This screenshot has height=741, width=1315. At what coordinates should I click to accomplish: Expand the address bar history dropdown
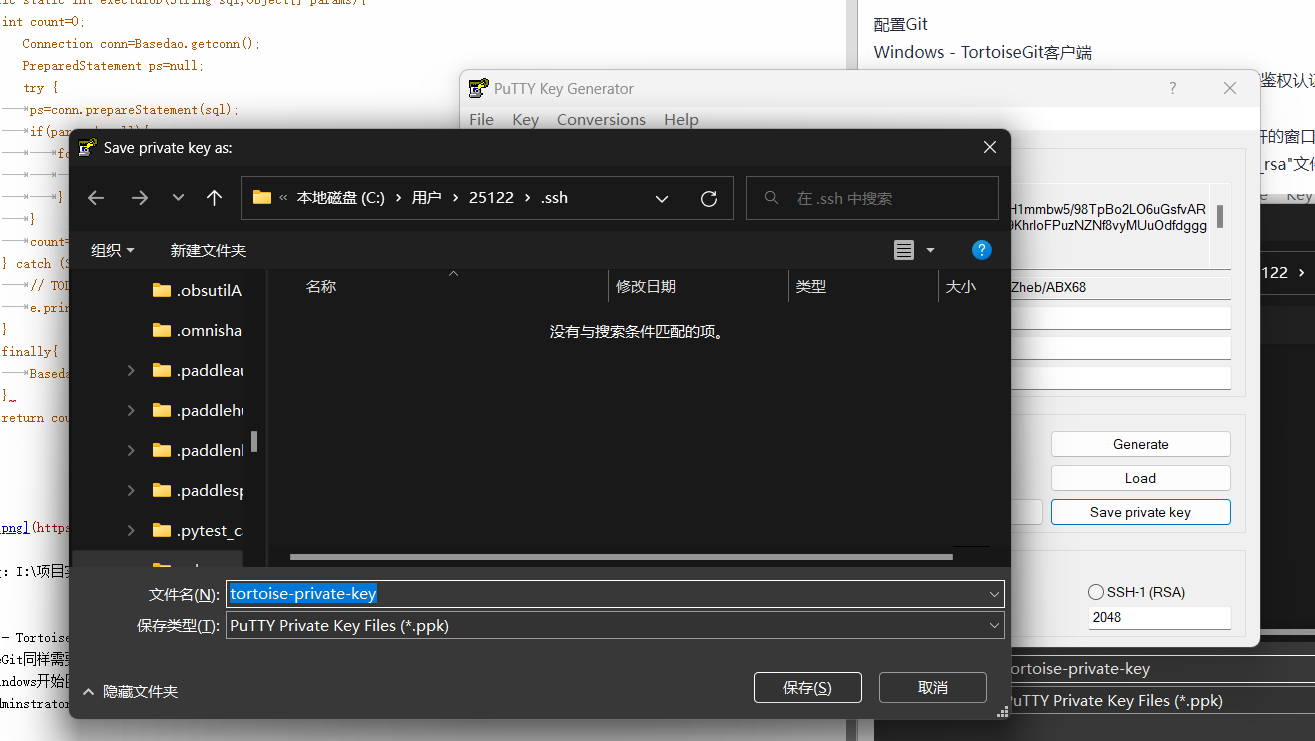click(662, 198)
